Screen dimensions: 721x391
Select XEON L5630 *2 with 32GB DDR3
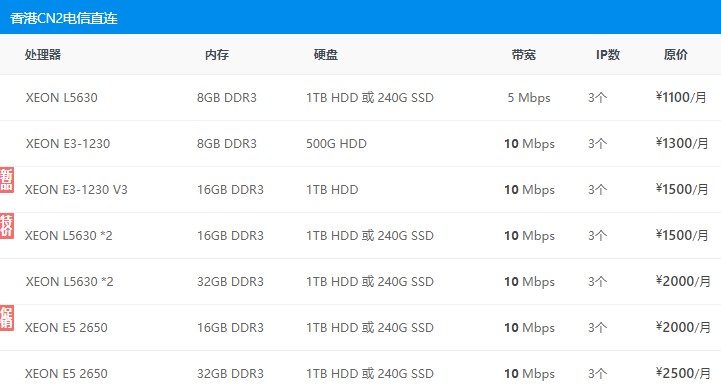(360, 282)
